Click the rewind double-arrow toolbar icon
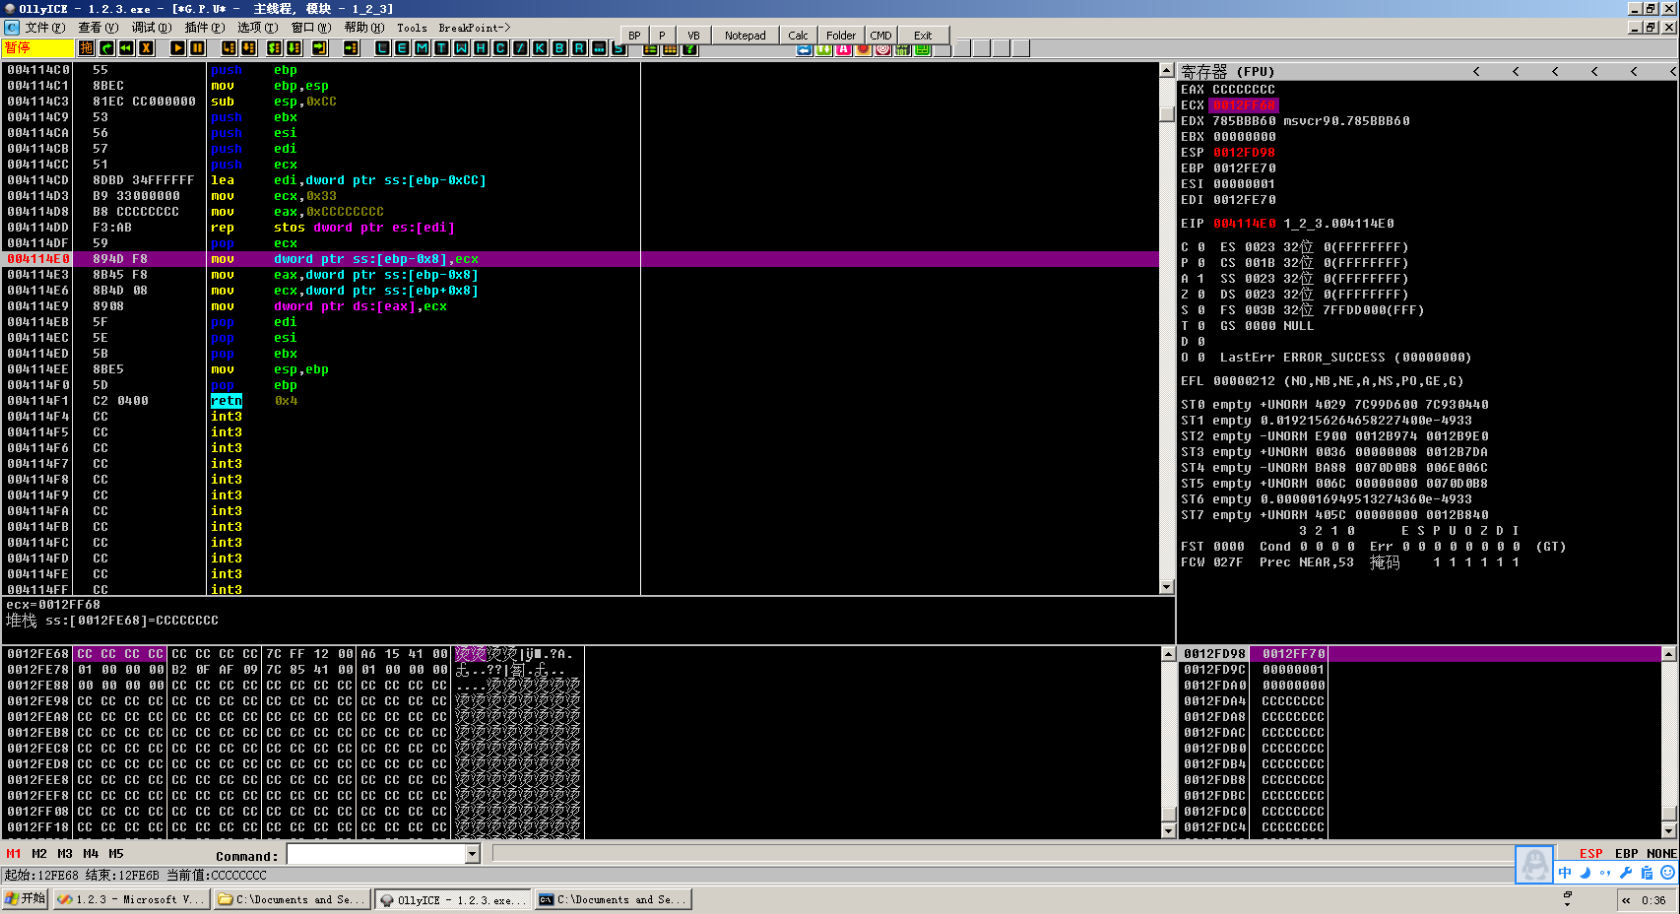Viewport: 1680px width, 914px height. click(126, 48)
